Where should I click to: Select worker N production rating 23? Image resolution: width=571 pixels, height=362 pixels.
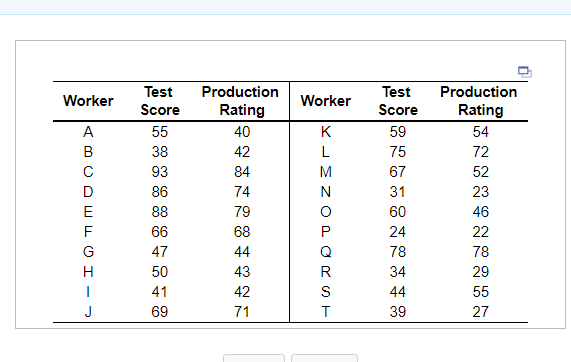tap(481, 192)
